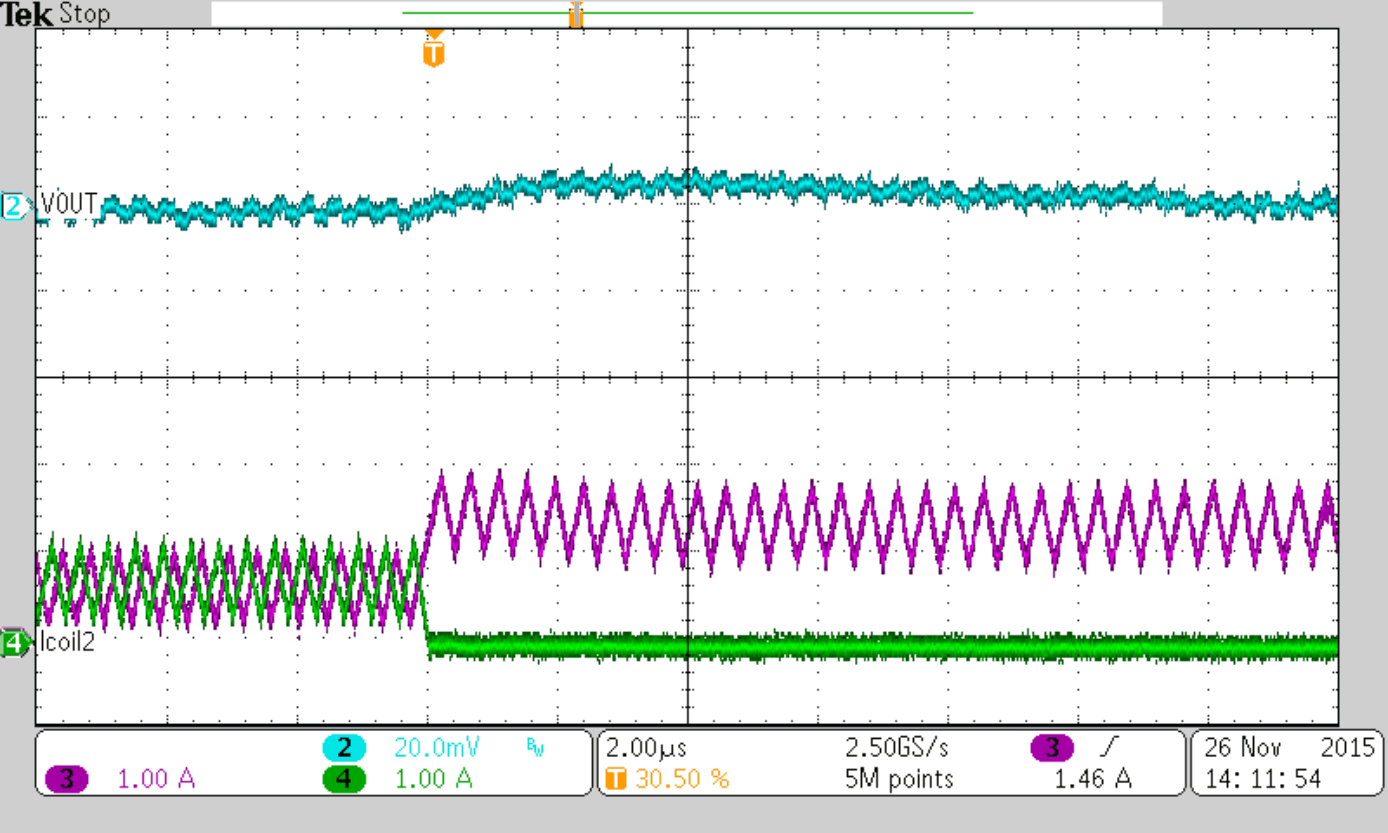Screen dimensions: 1388x833
Task: Select the green channel 4 badge in readout
Action: pyautogui.click(x=344, y=779)
